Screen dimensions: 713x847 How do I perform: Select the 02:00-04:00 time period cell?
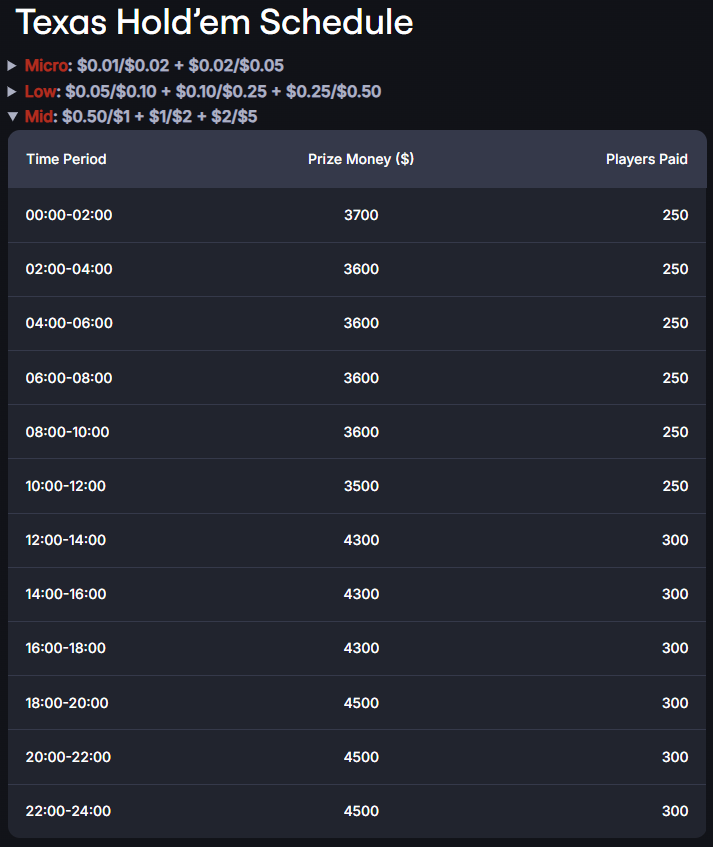pos(69,269)
